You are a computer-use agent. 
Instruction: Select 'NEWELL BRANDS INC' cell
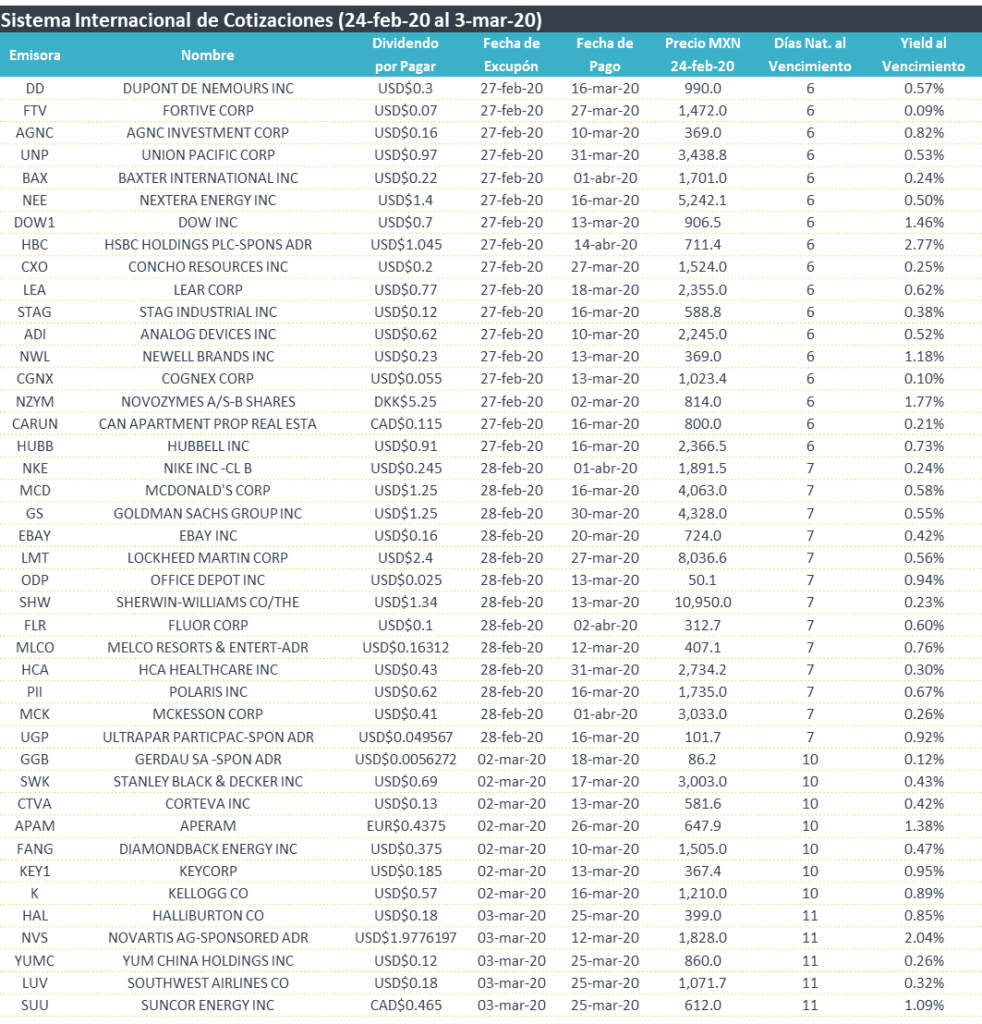click(x=208, y=356)
